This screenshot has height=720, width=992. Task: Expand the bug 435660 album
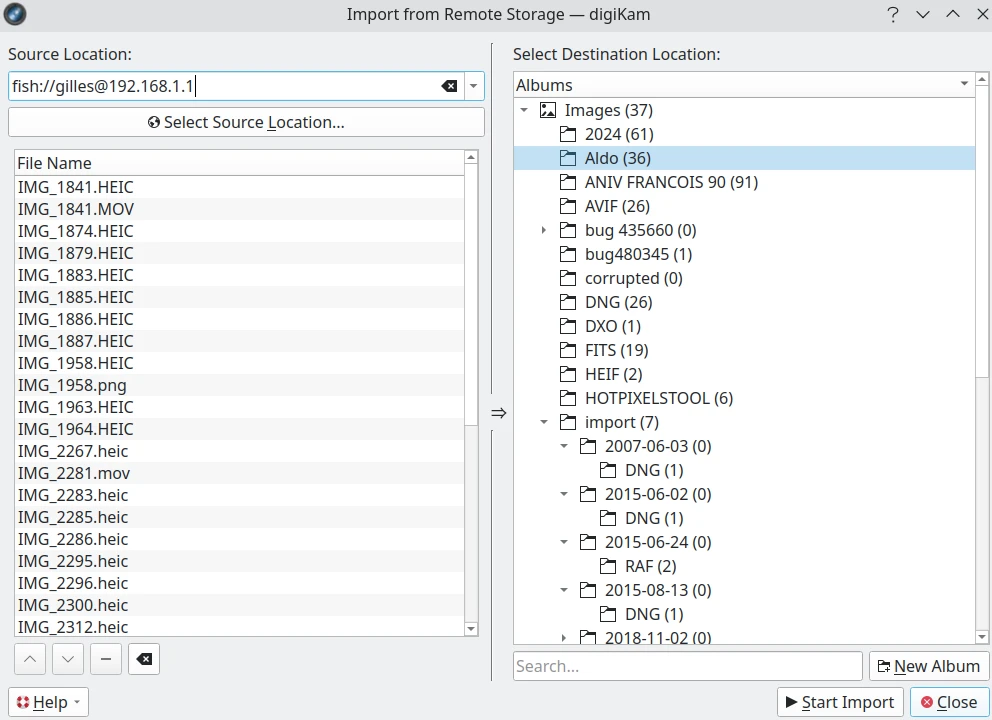tap(544, 230)
